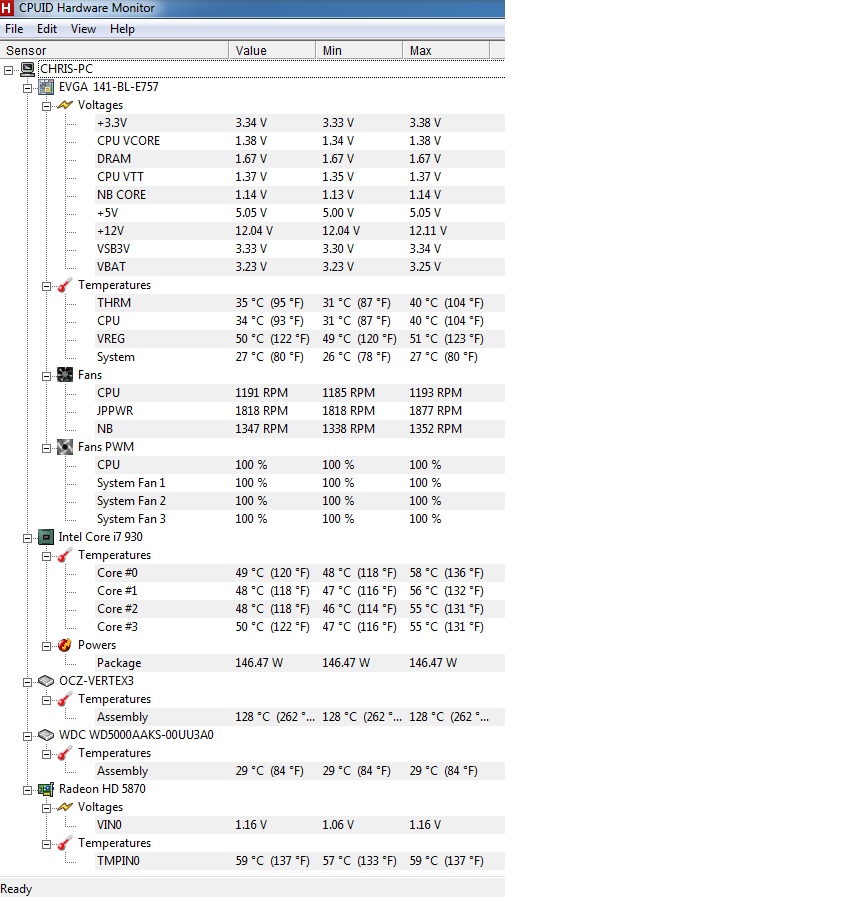Click the NB CORE 1.14 V value
The height and width of the screenshot is (897, 865).
click(251, 195)
